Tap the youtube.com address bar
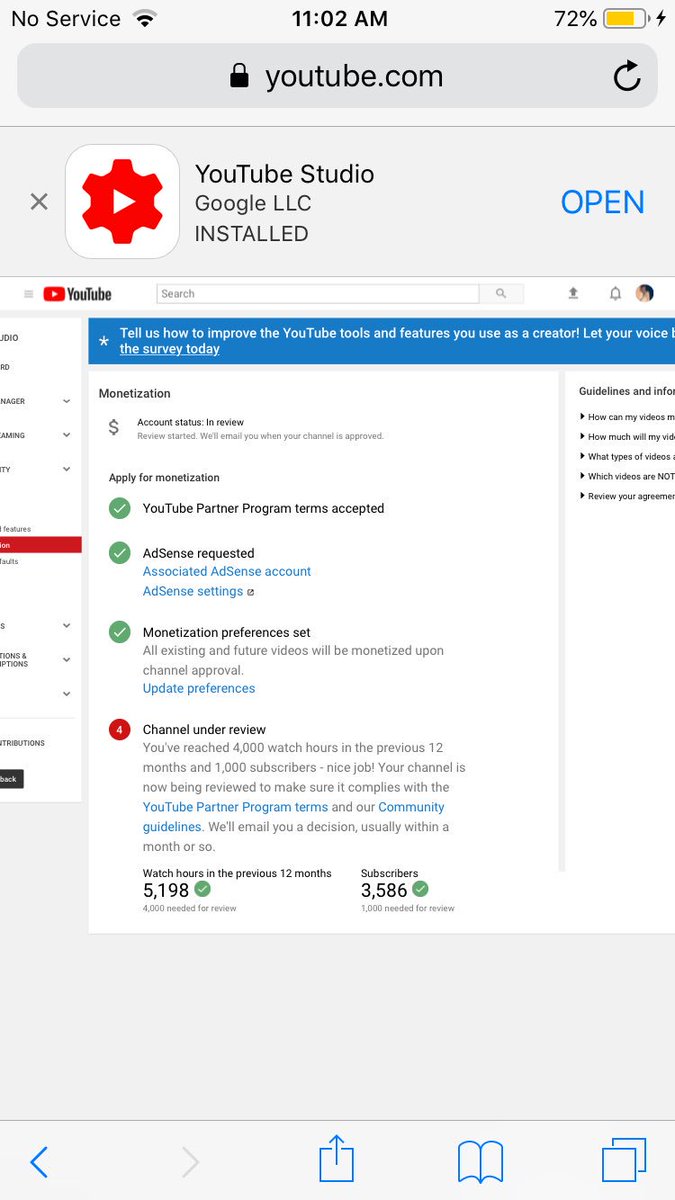 (337, 76)
